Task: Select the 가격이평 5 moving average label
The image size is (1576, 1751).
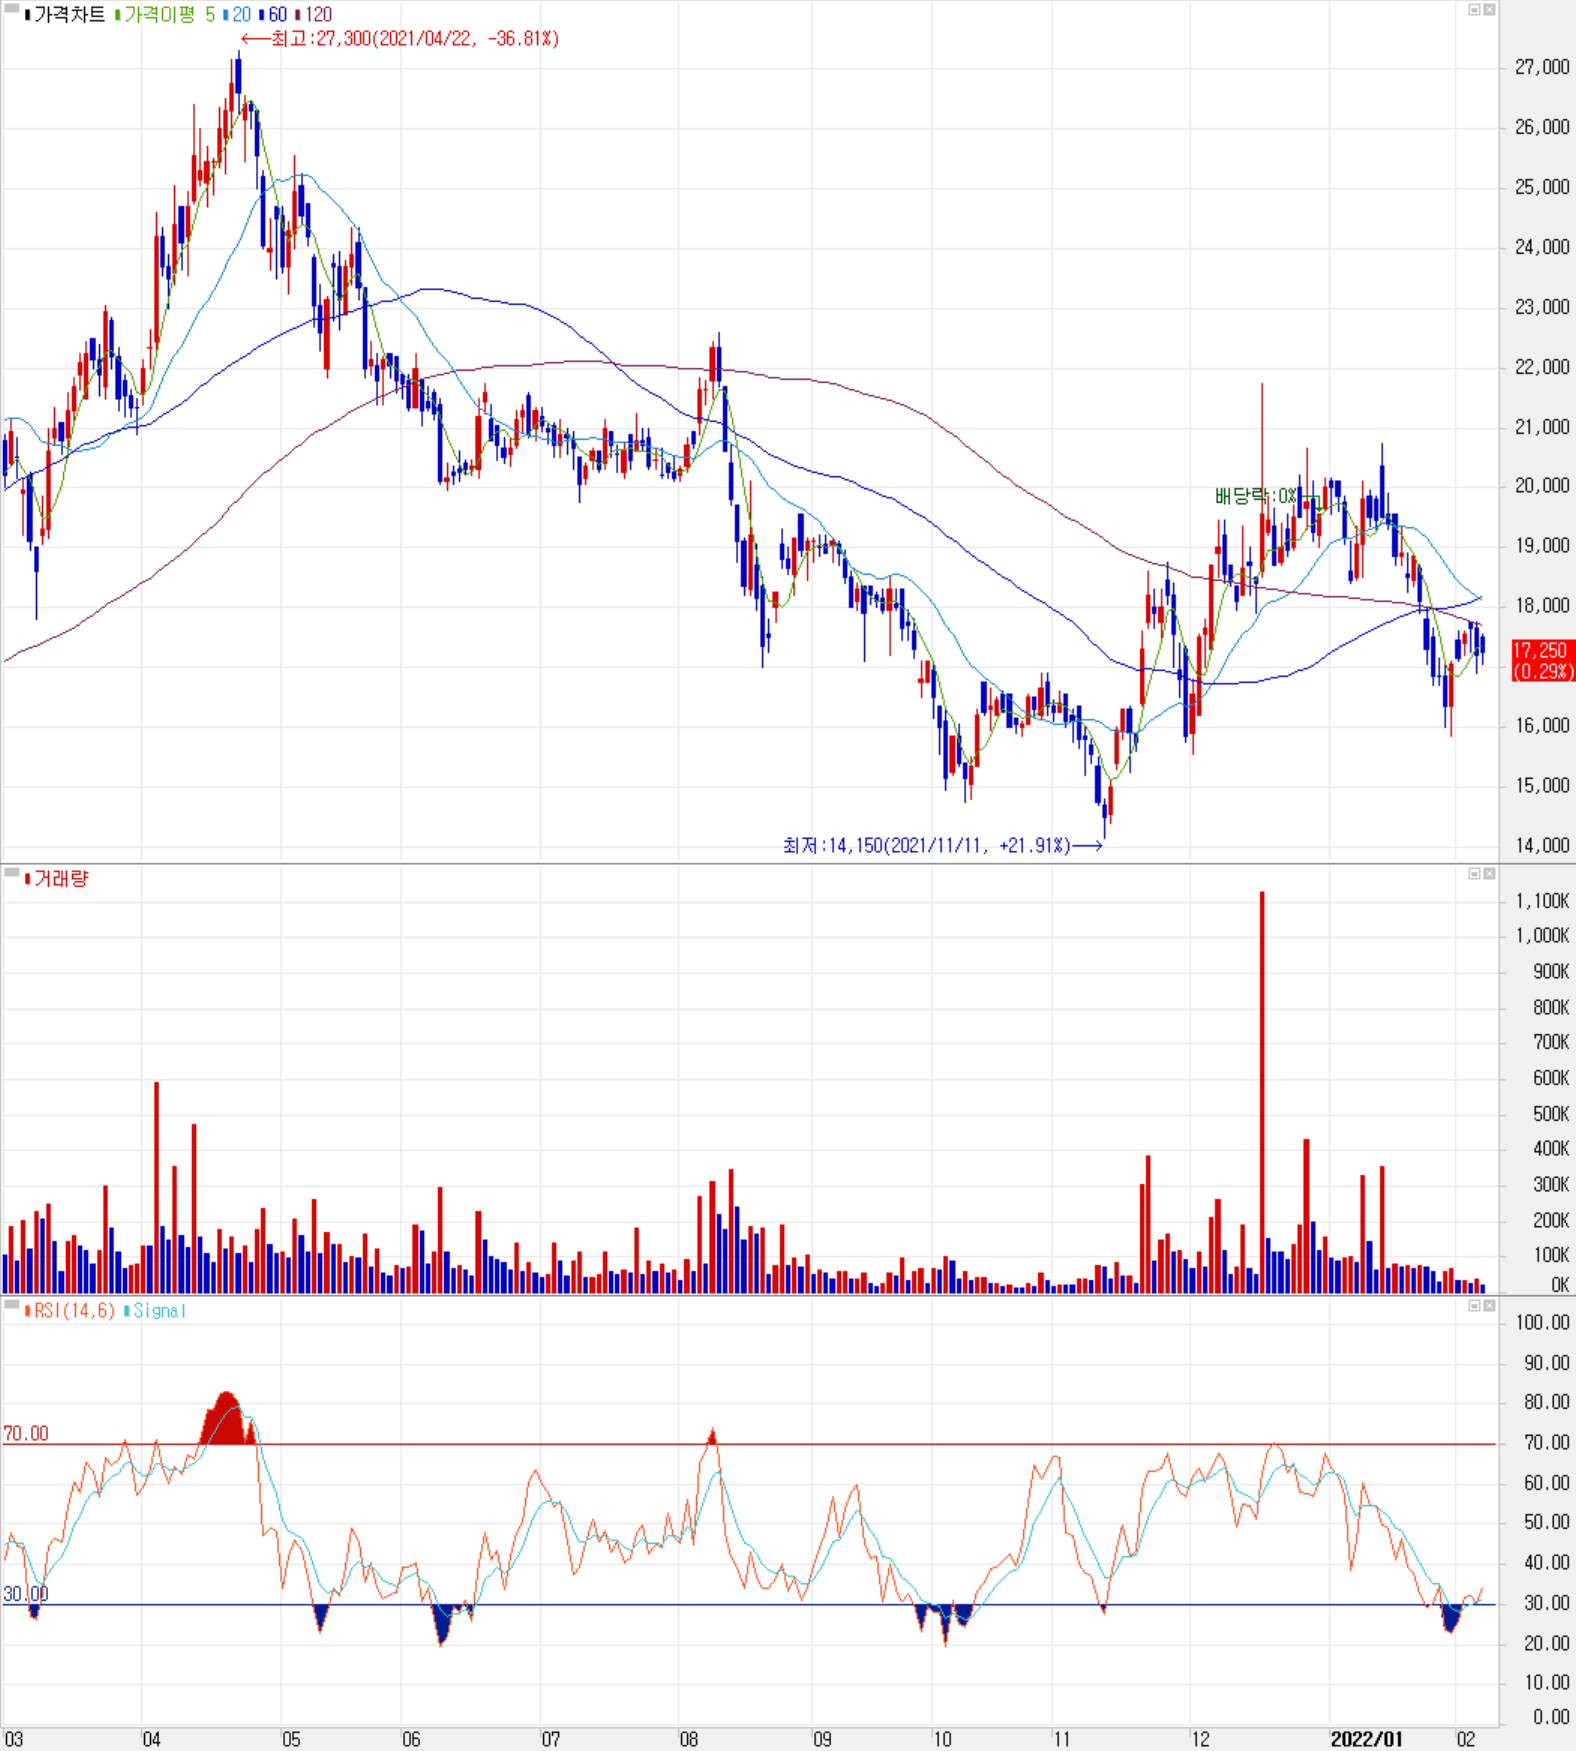Action: tap(165, 15)
